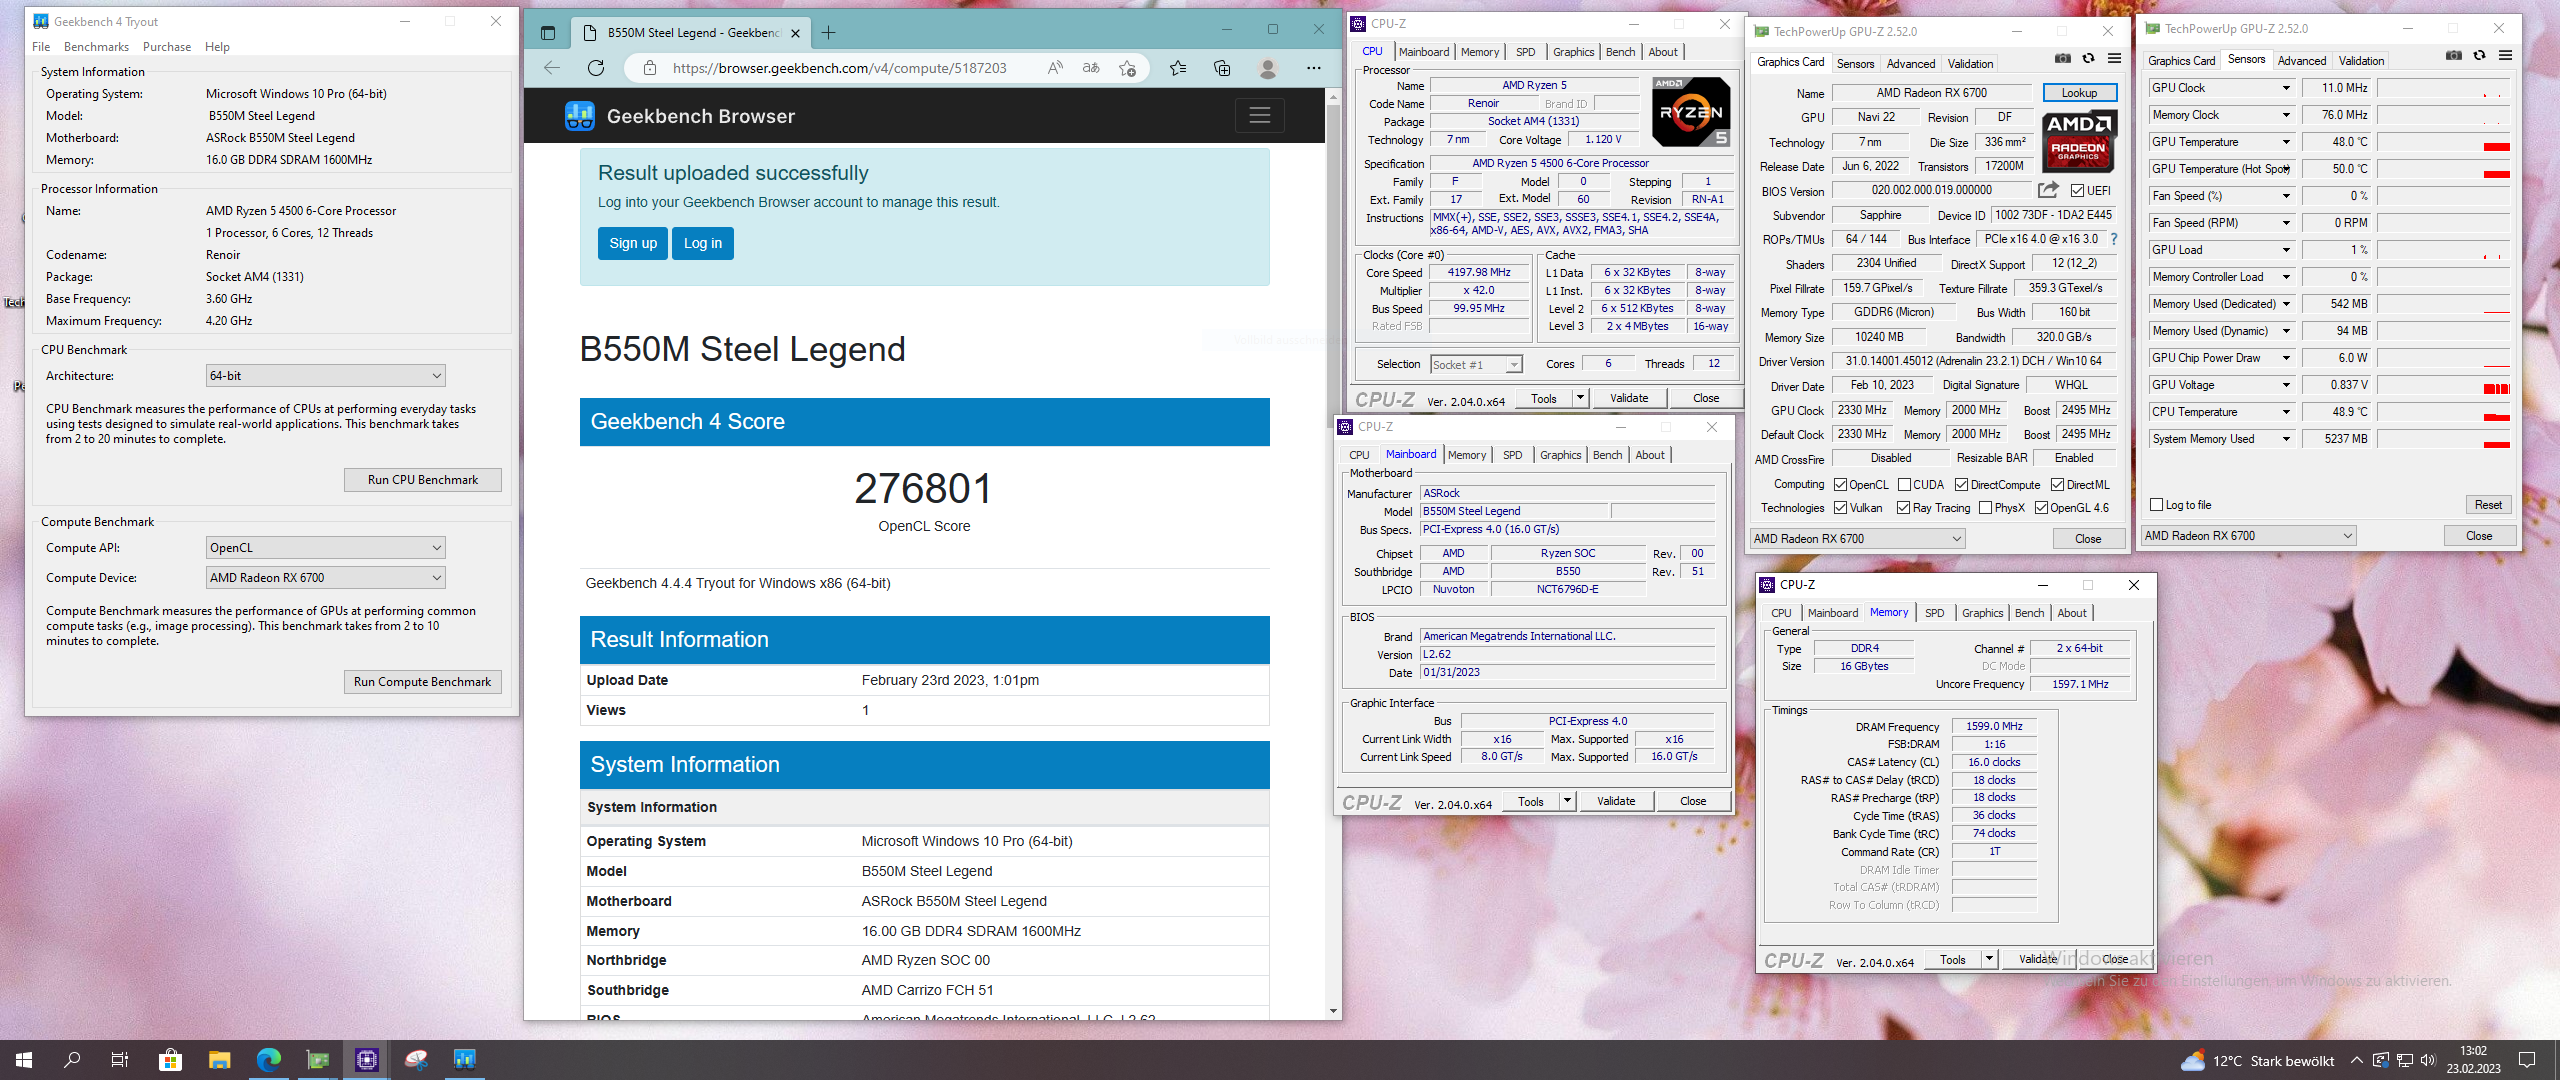Viewport: 2560px width, 1080px height.
Task: Click Reset button in GPU-Z Sensors
Action: (2488, 505)
